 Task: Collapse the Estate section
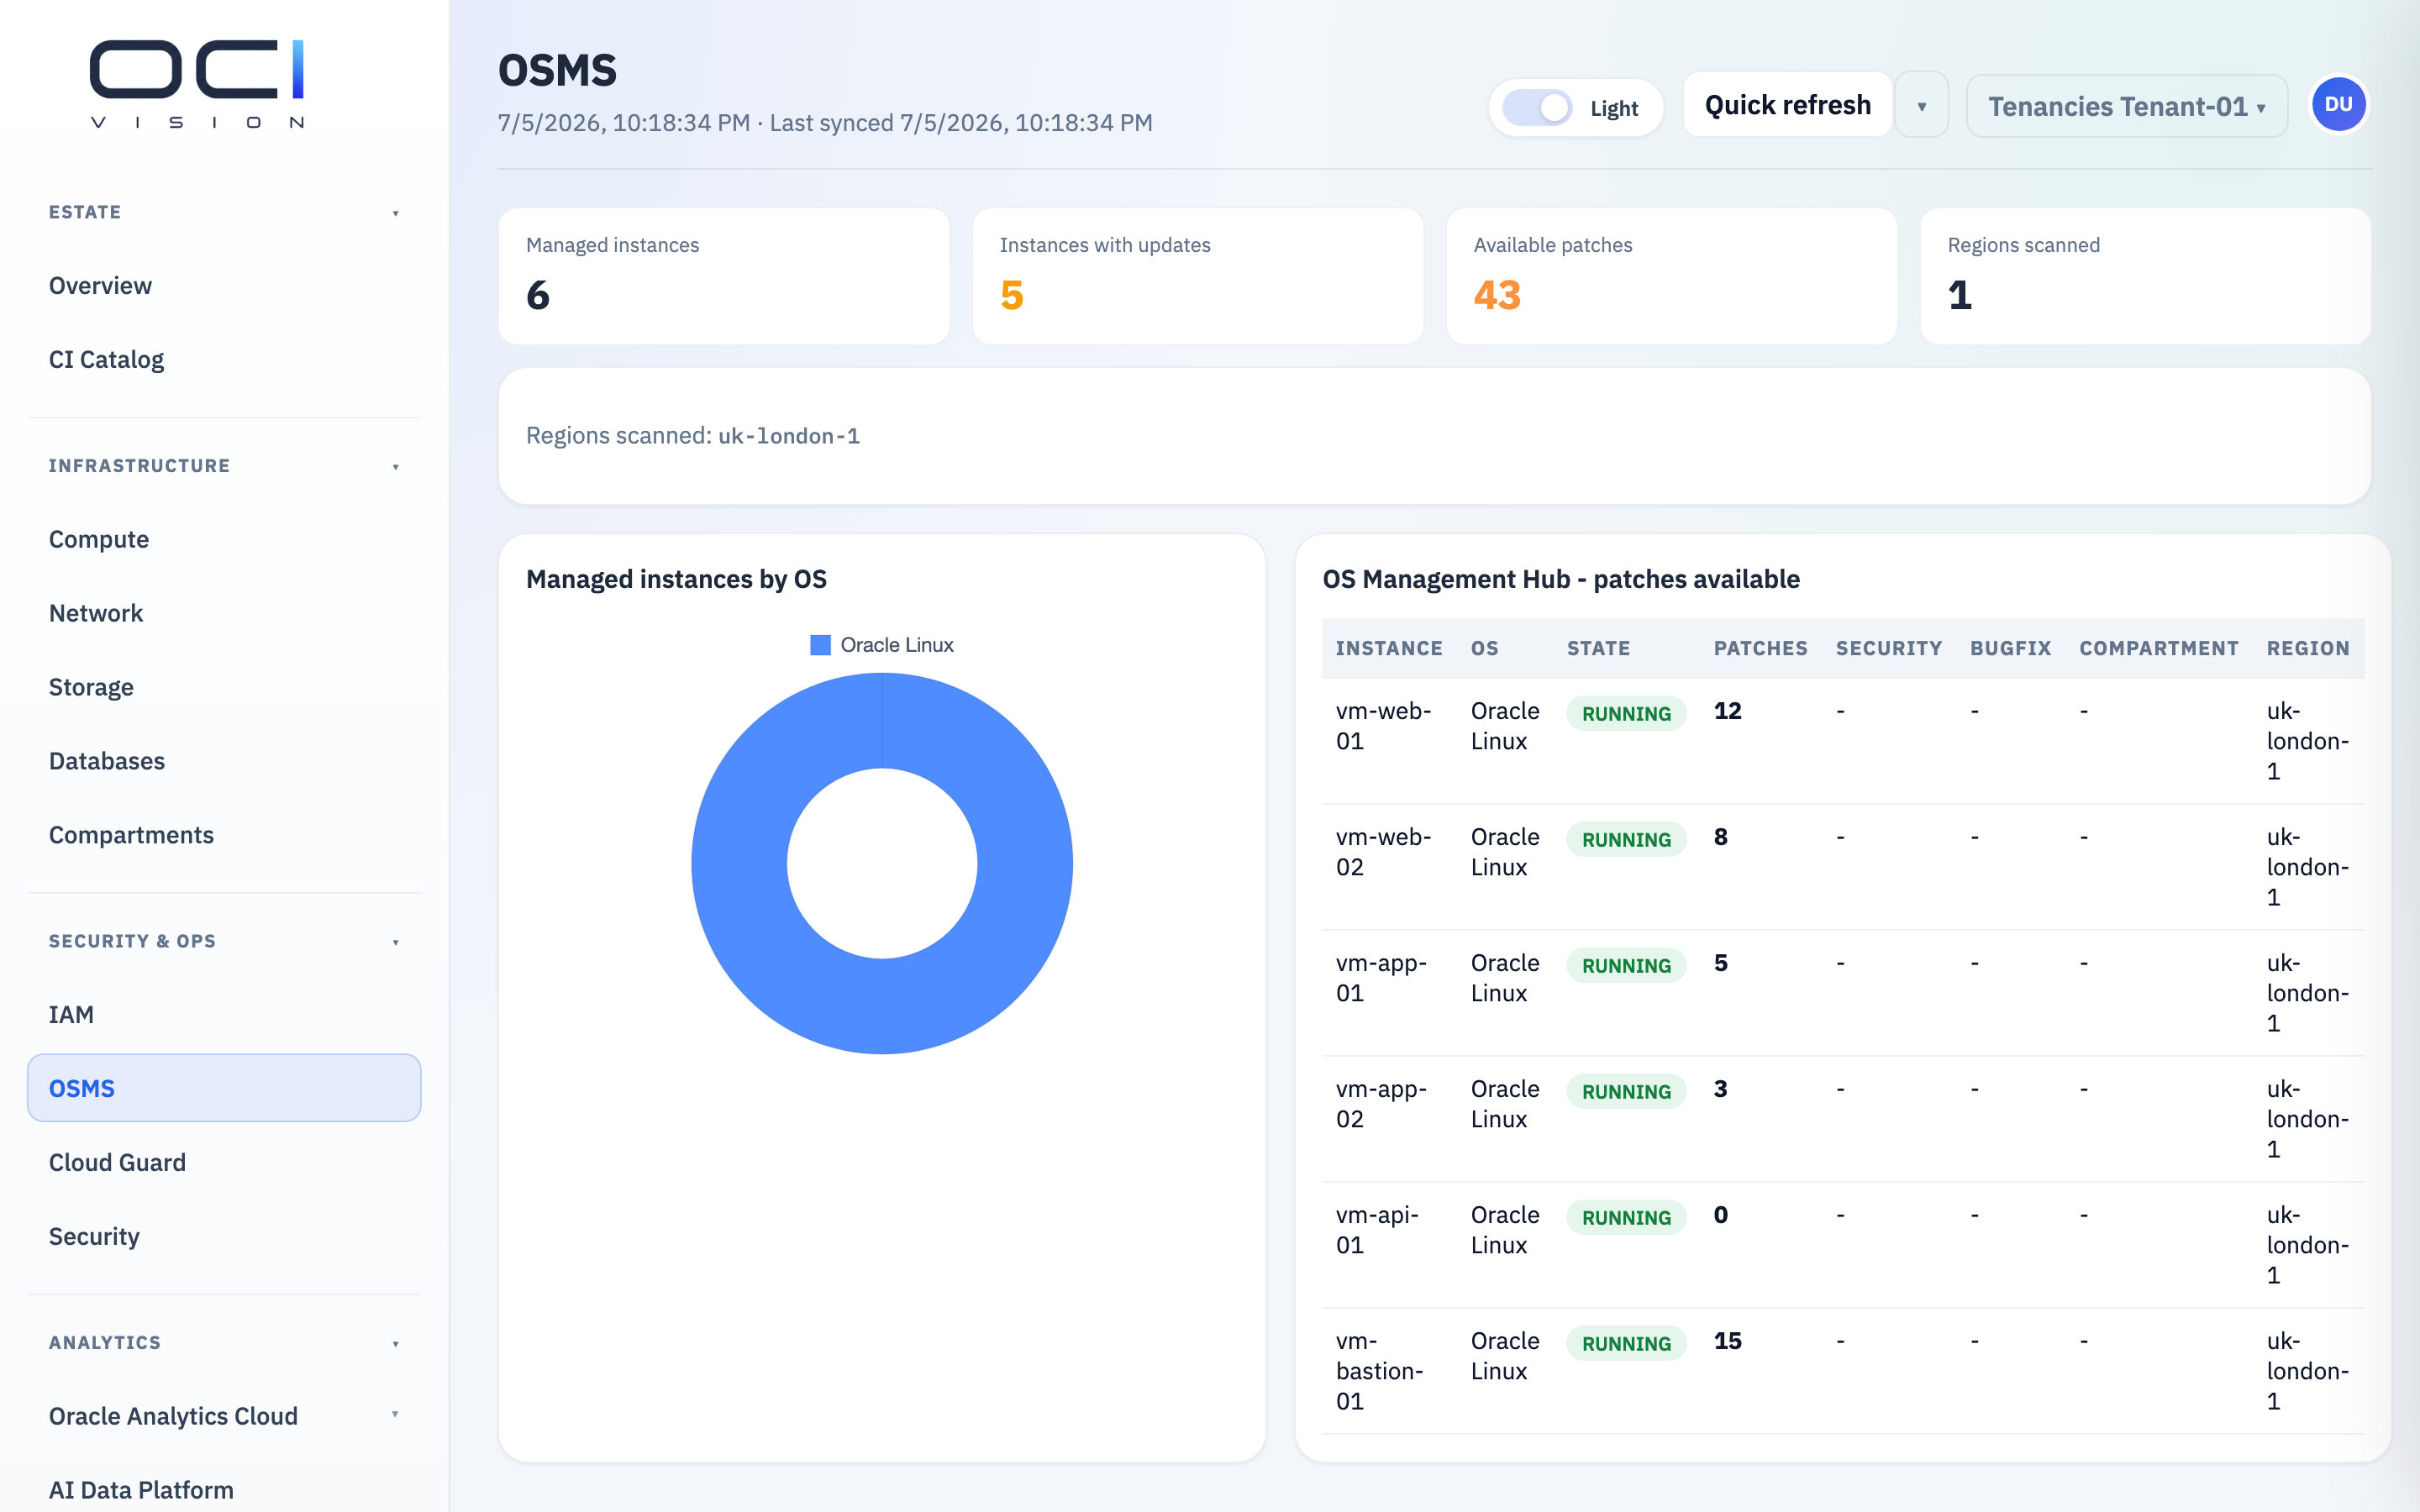(x=224, y=212)
